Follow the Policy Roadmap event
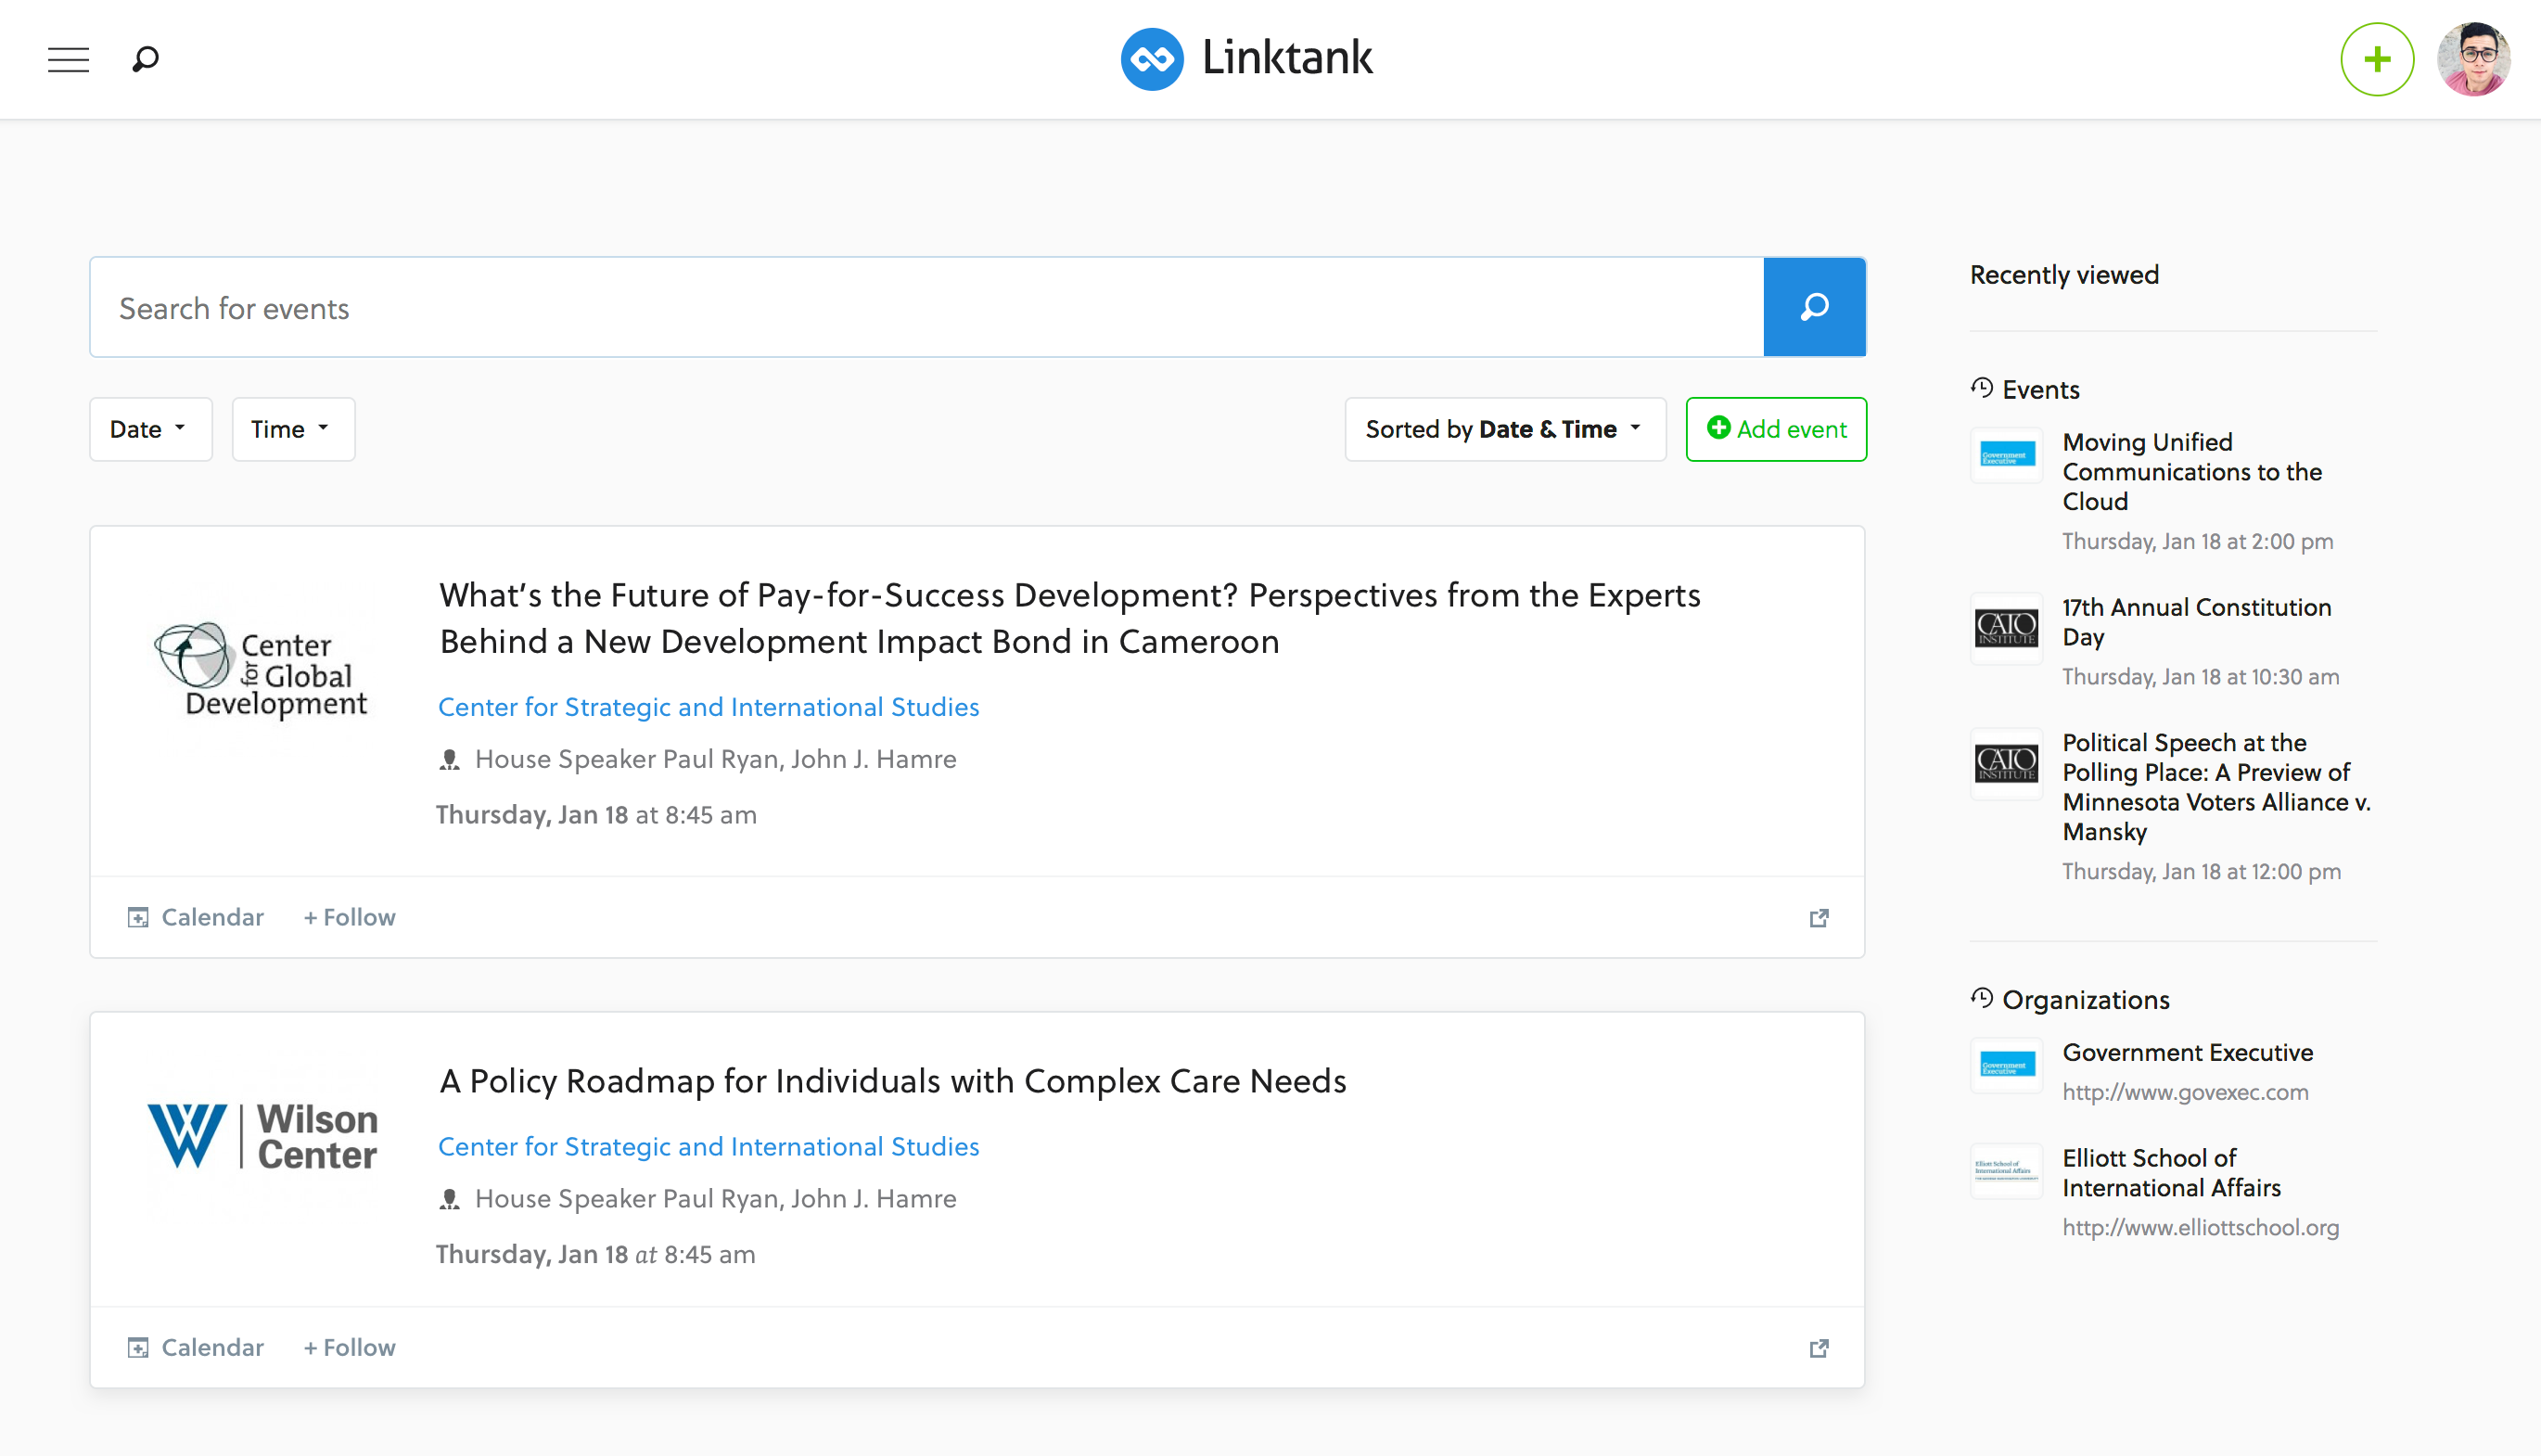Viewport: 2541px width, 1456px height. coord(350,1347)
